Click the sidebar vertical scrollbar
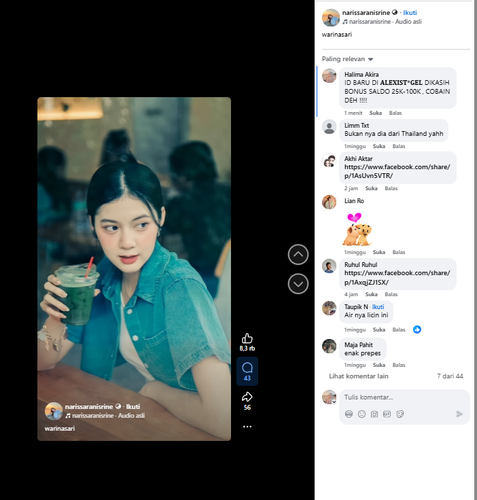 point(475,250)
